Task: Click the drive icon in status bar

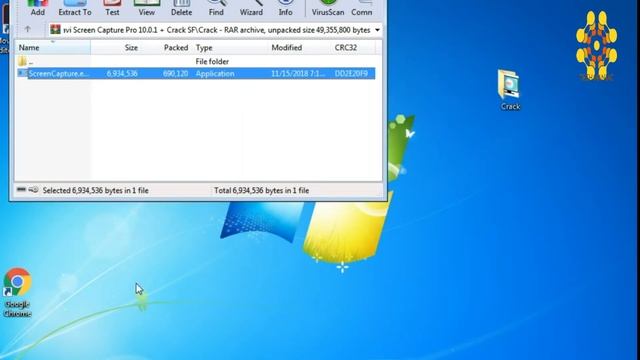Action: 21,190
